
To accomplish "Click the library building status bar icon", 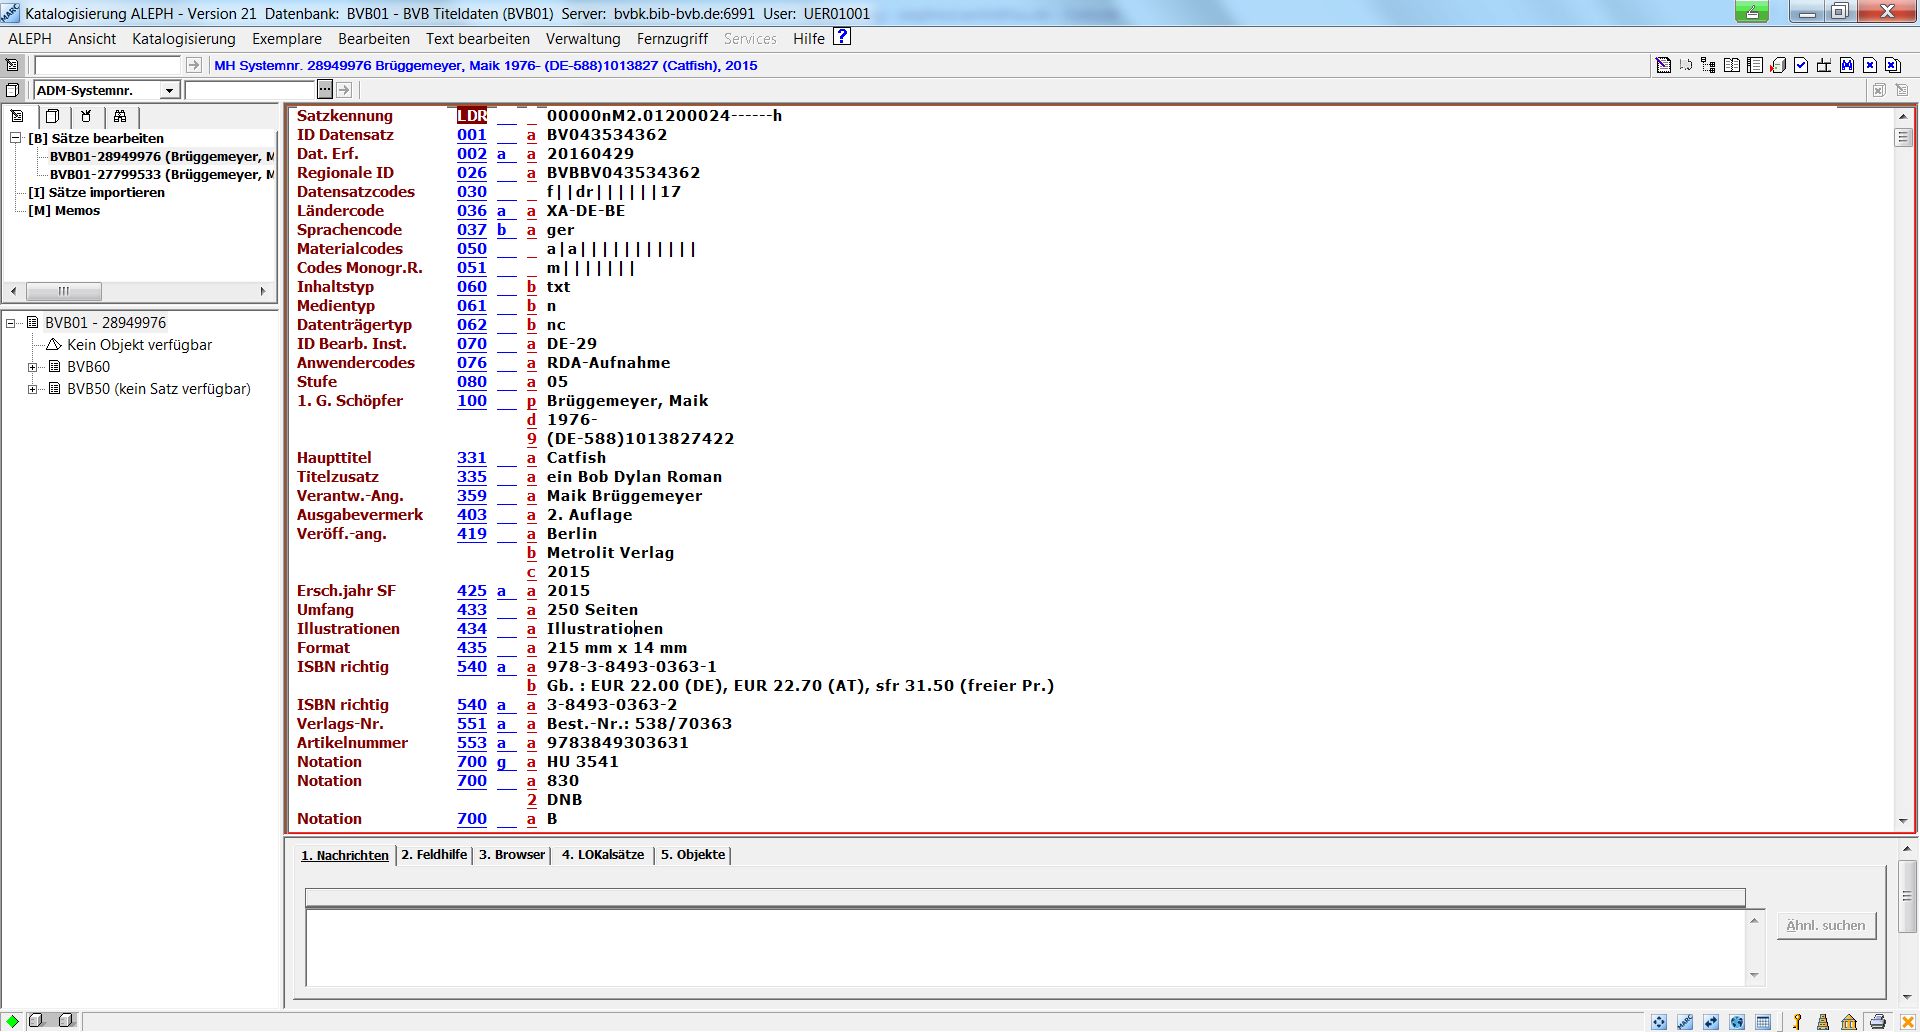I will pos(1849,1021).
